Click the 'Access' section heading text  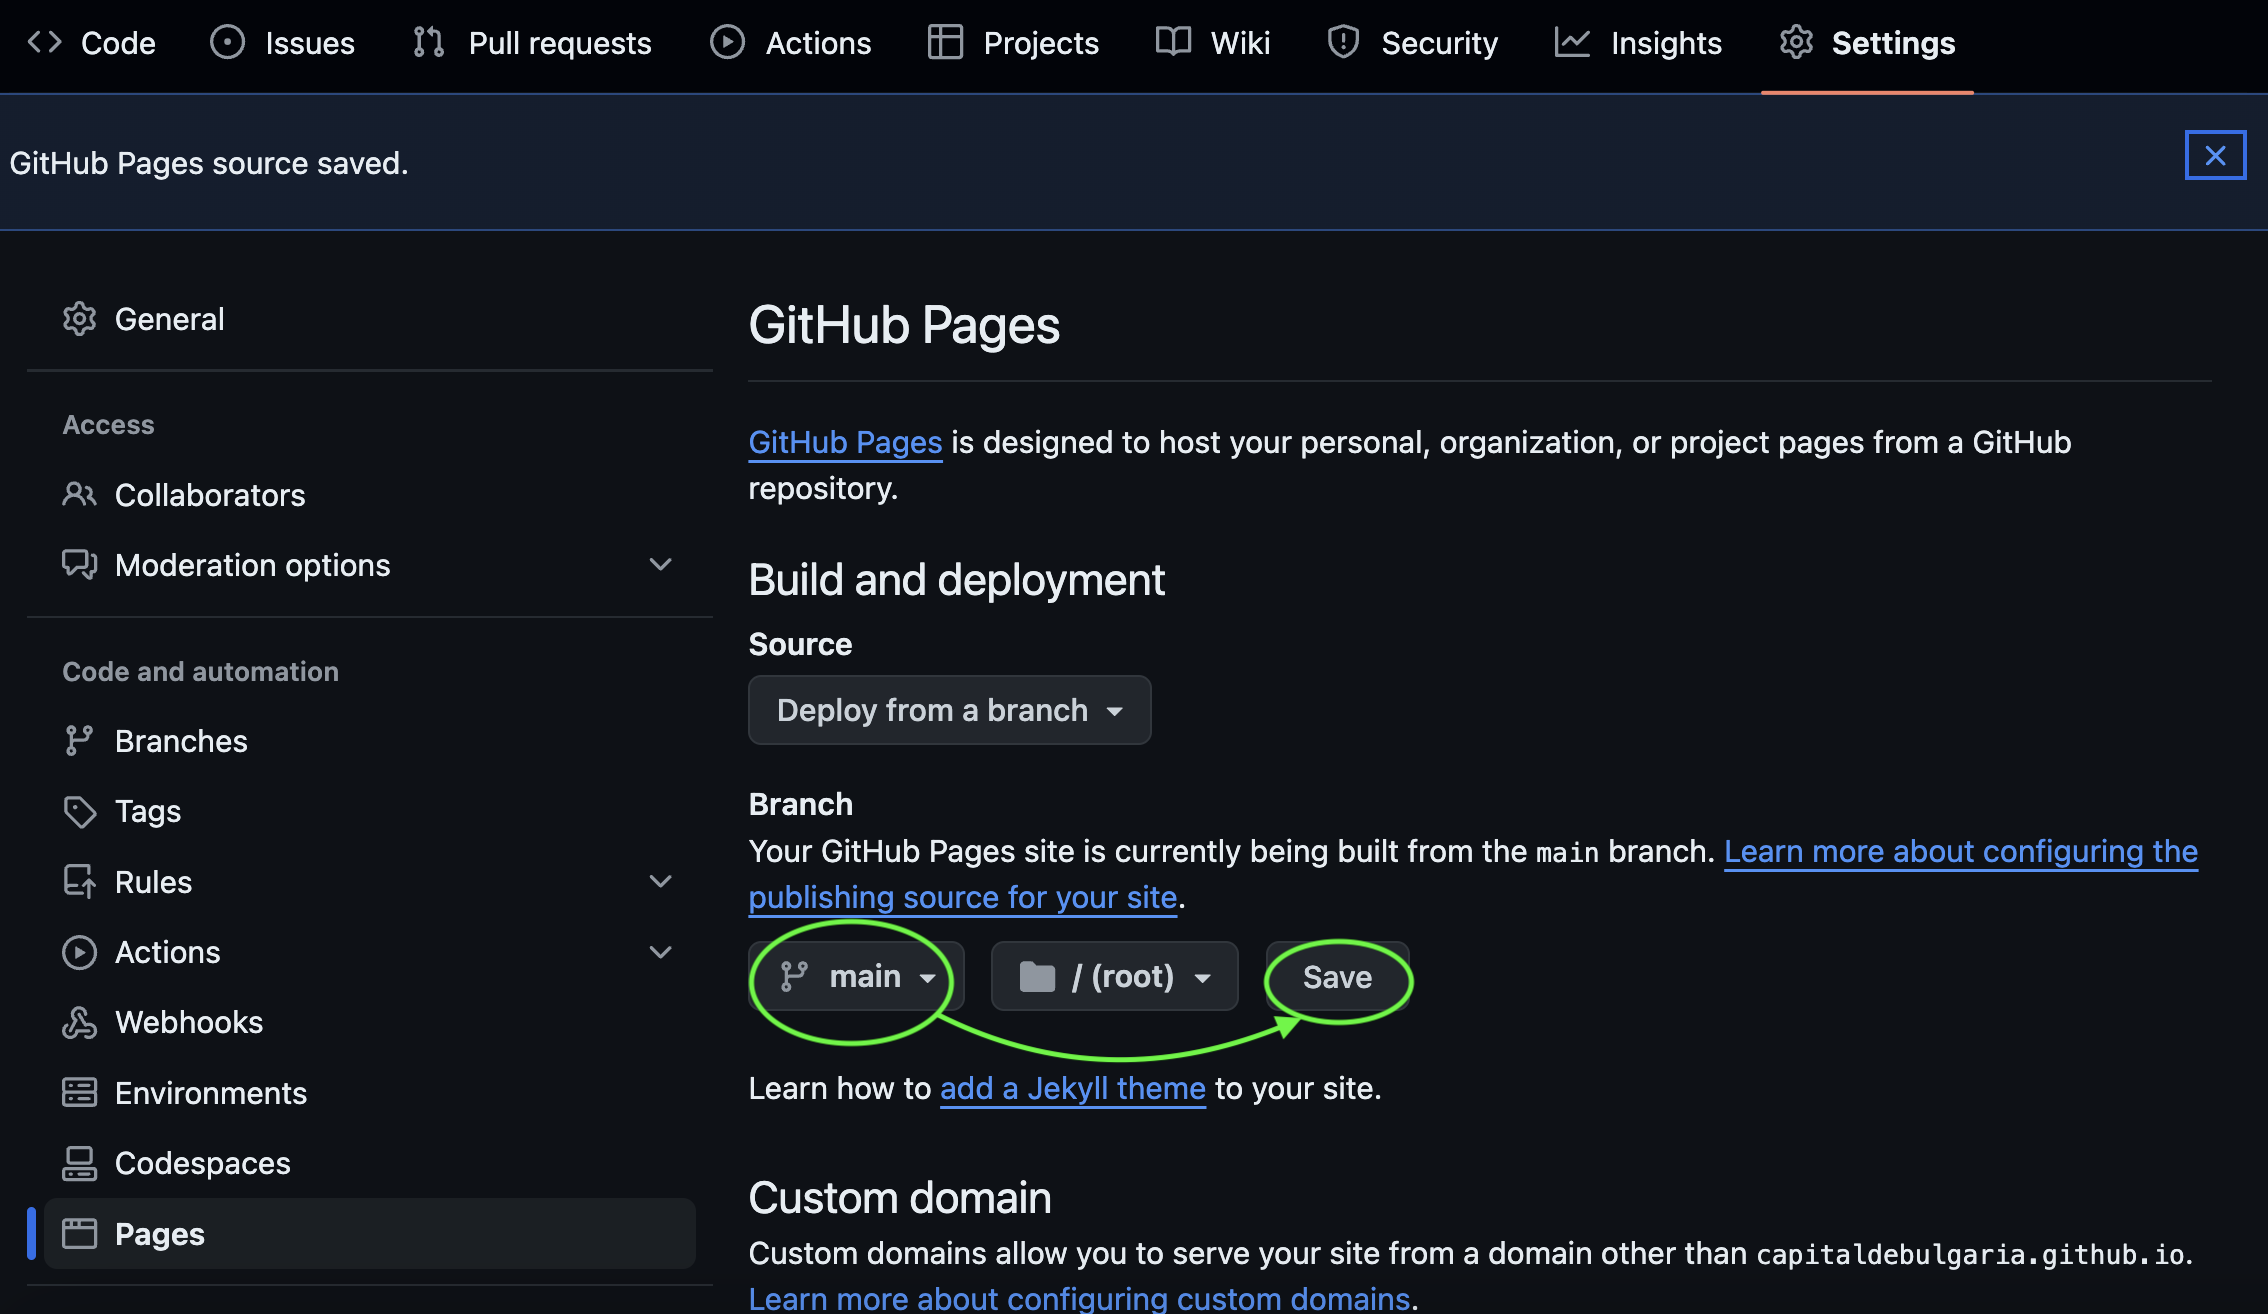[x=108, y=425]
